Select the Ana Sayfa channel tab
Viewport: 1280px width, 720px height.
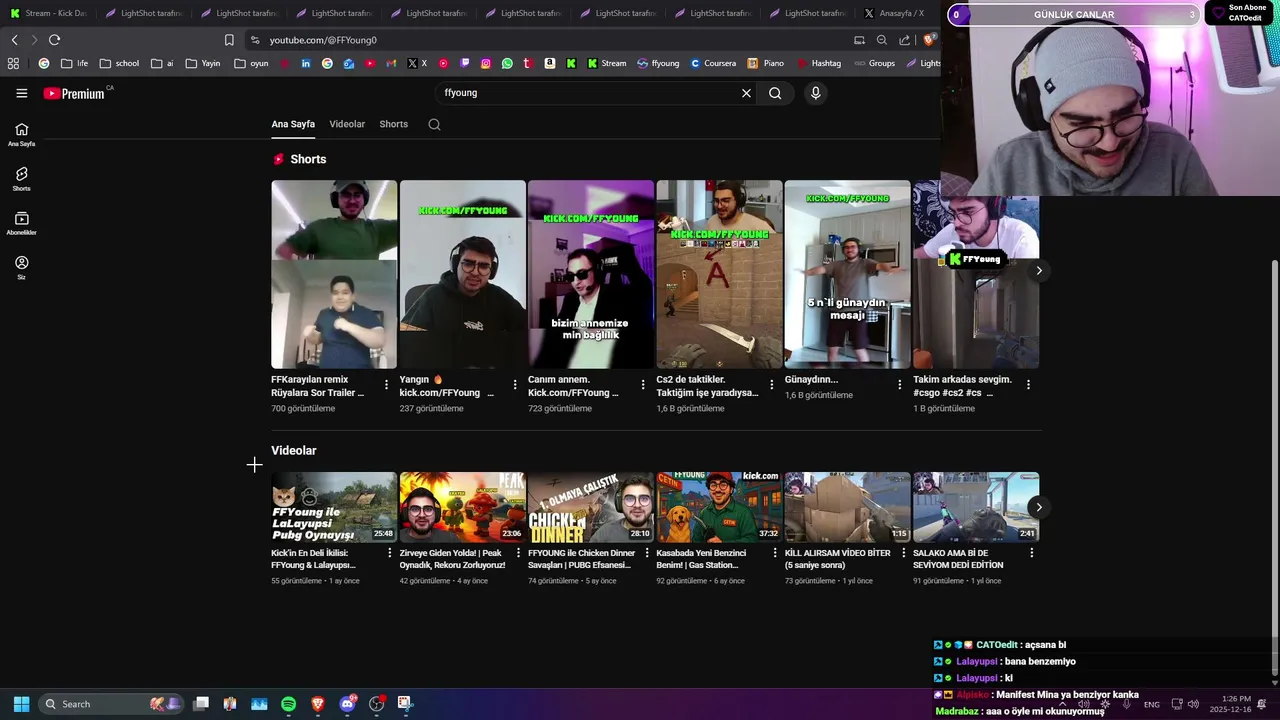[x=293, y=124]
